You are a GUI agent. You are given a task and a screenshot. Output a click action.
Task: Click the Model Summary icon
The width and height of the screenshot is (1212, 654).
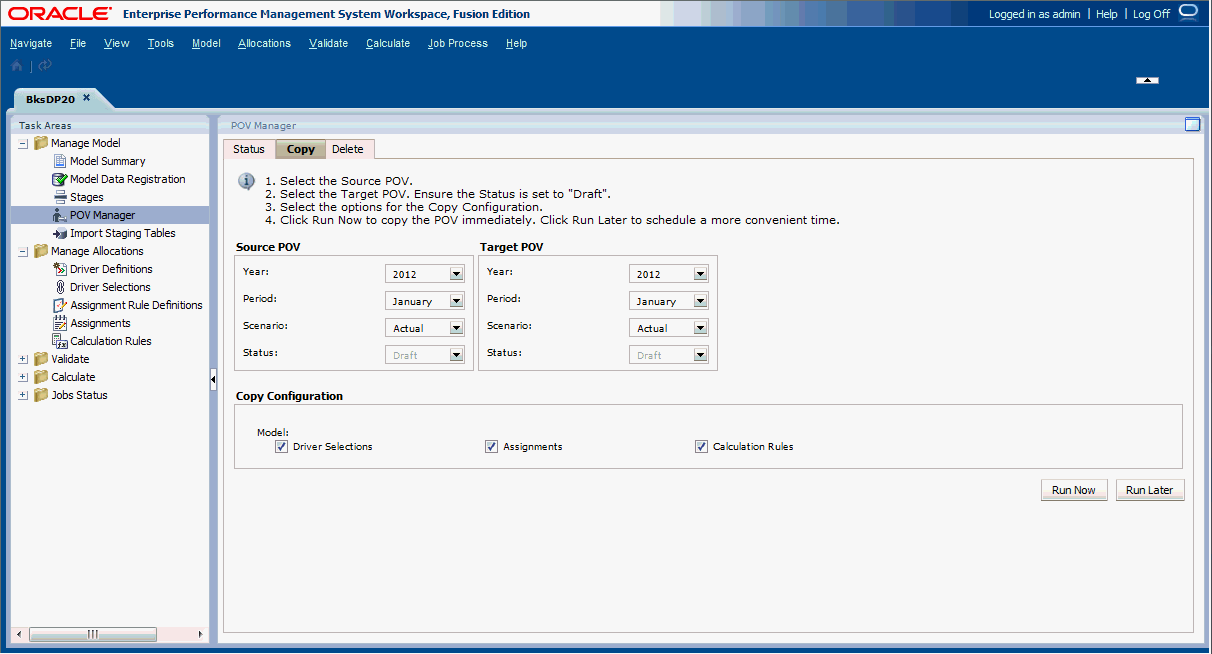pos(60,161)
